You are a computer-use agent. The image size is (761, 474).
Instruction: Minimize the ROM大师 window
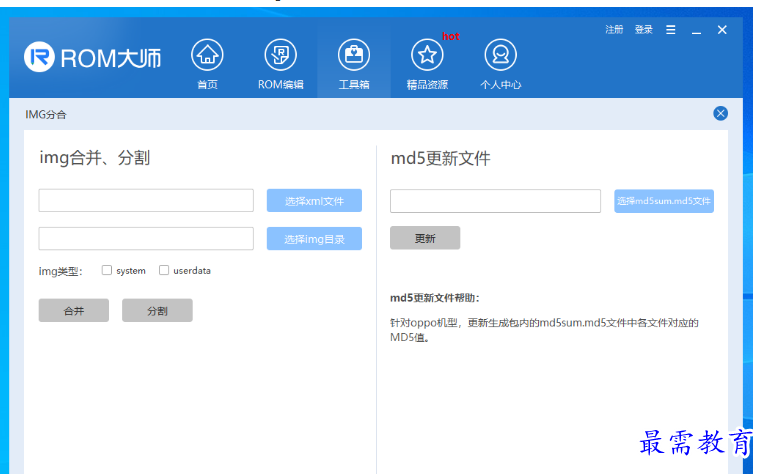(x=696, y=31)
